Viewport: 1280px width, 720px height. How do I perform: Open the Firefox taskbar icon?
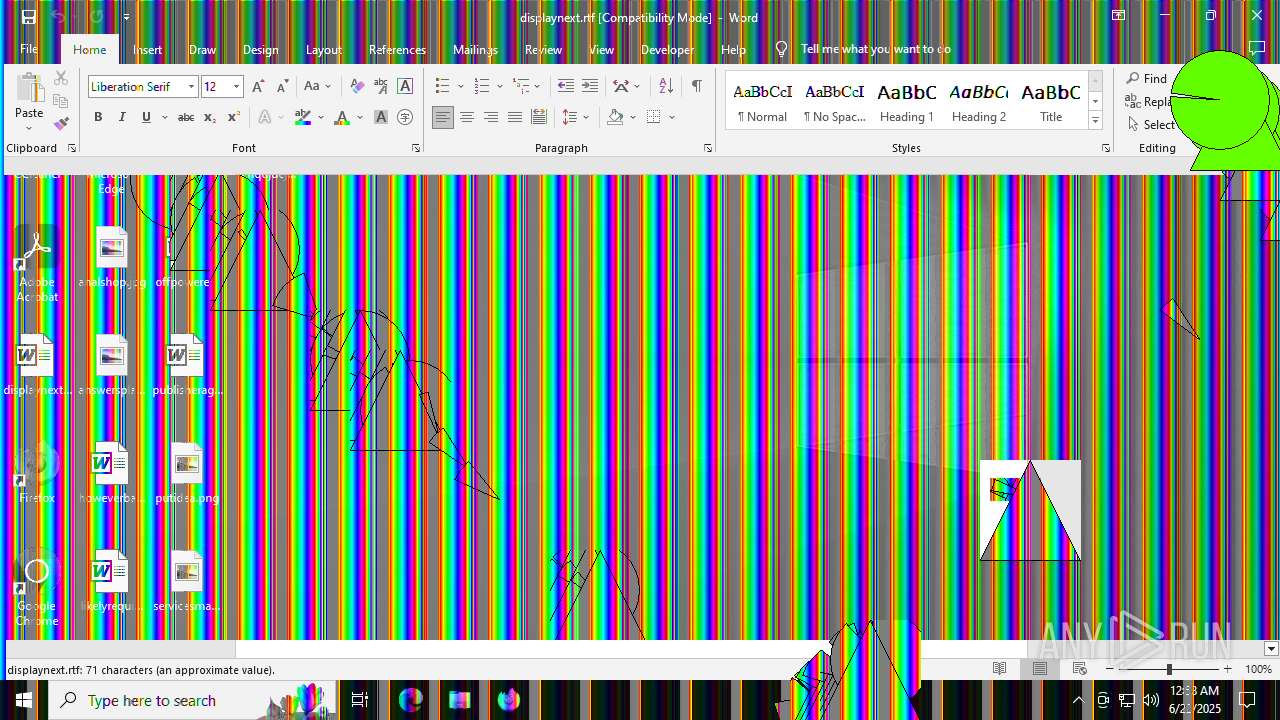pyautogui.click(x=509, y=700)
